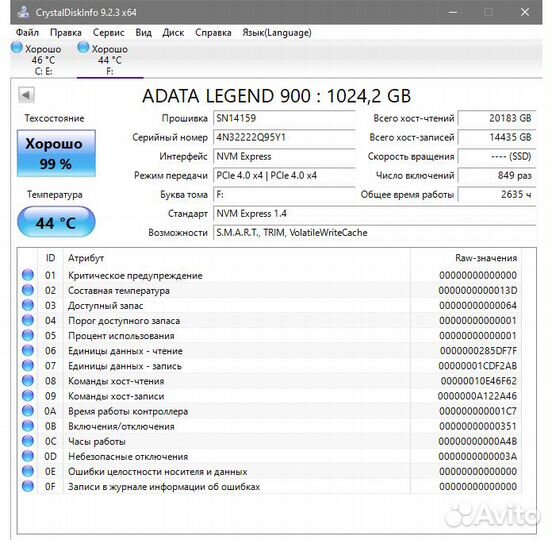Click the serial number field 4N32222Q95Y1

pyautogui.click(x=284, y=137)
